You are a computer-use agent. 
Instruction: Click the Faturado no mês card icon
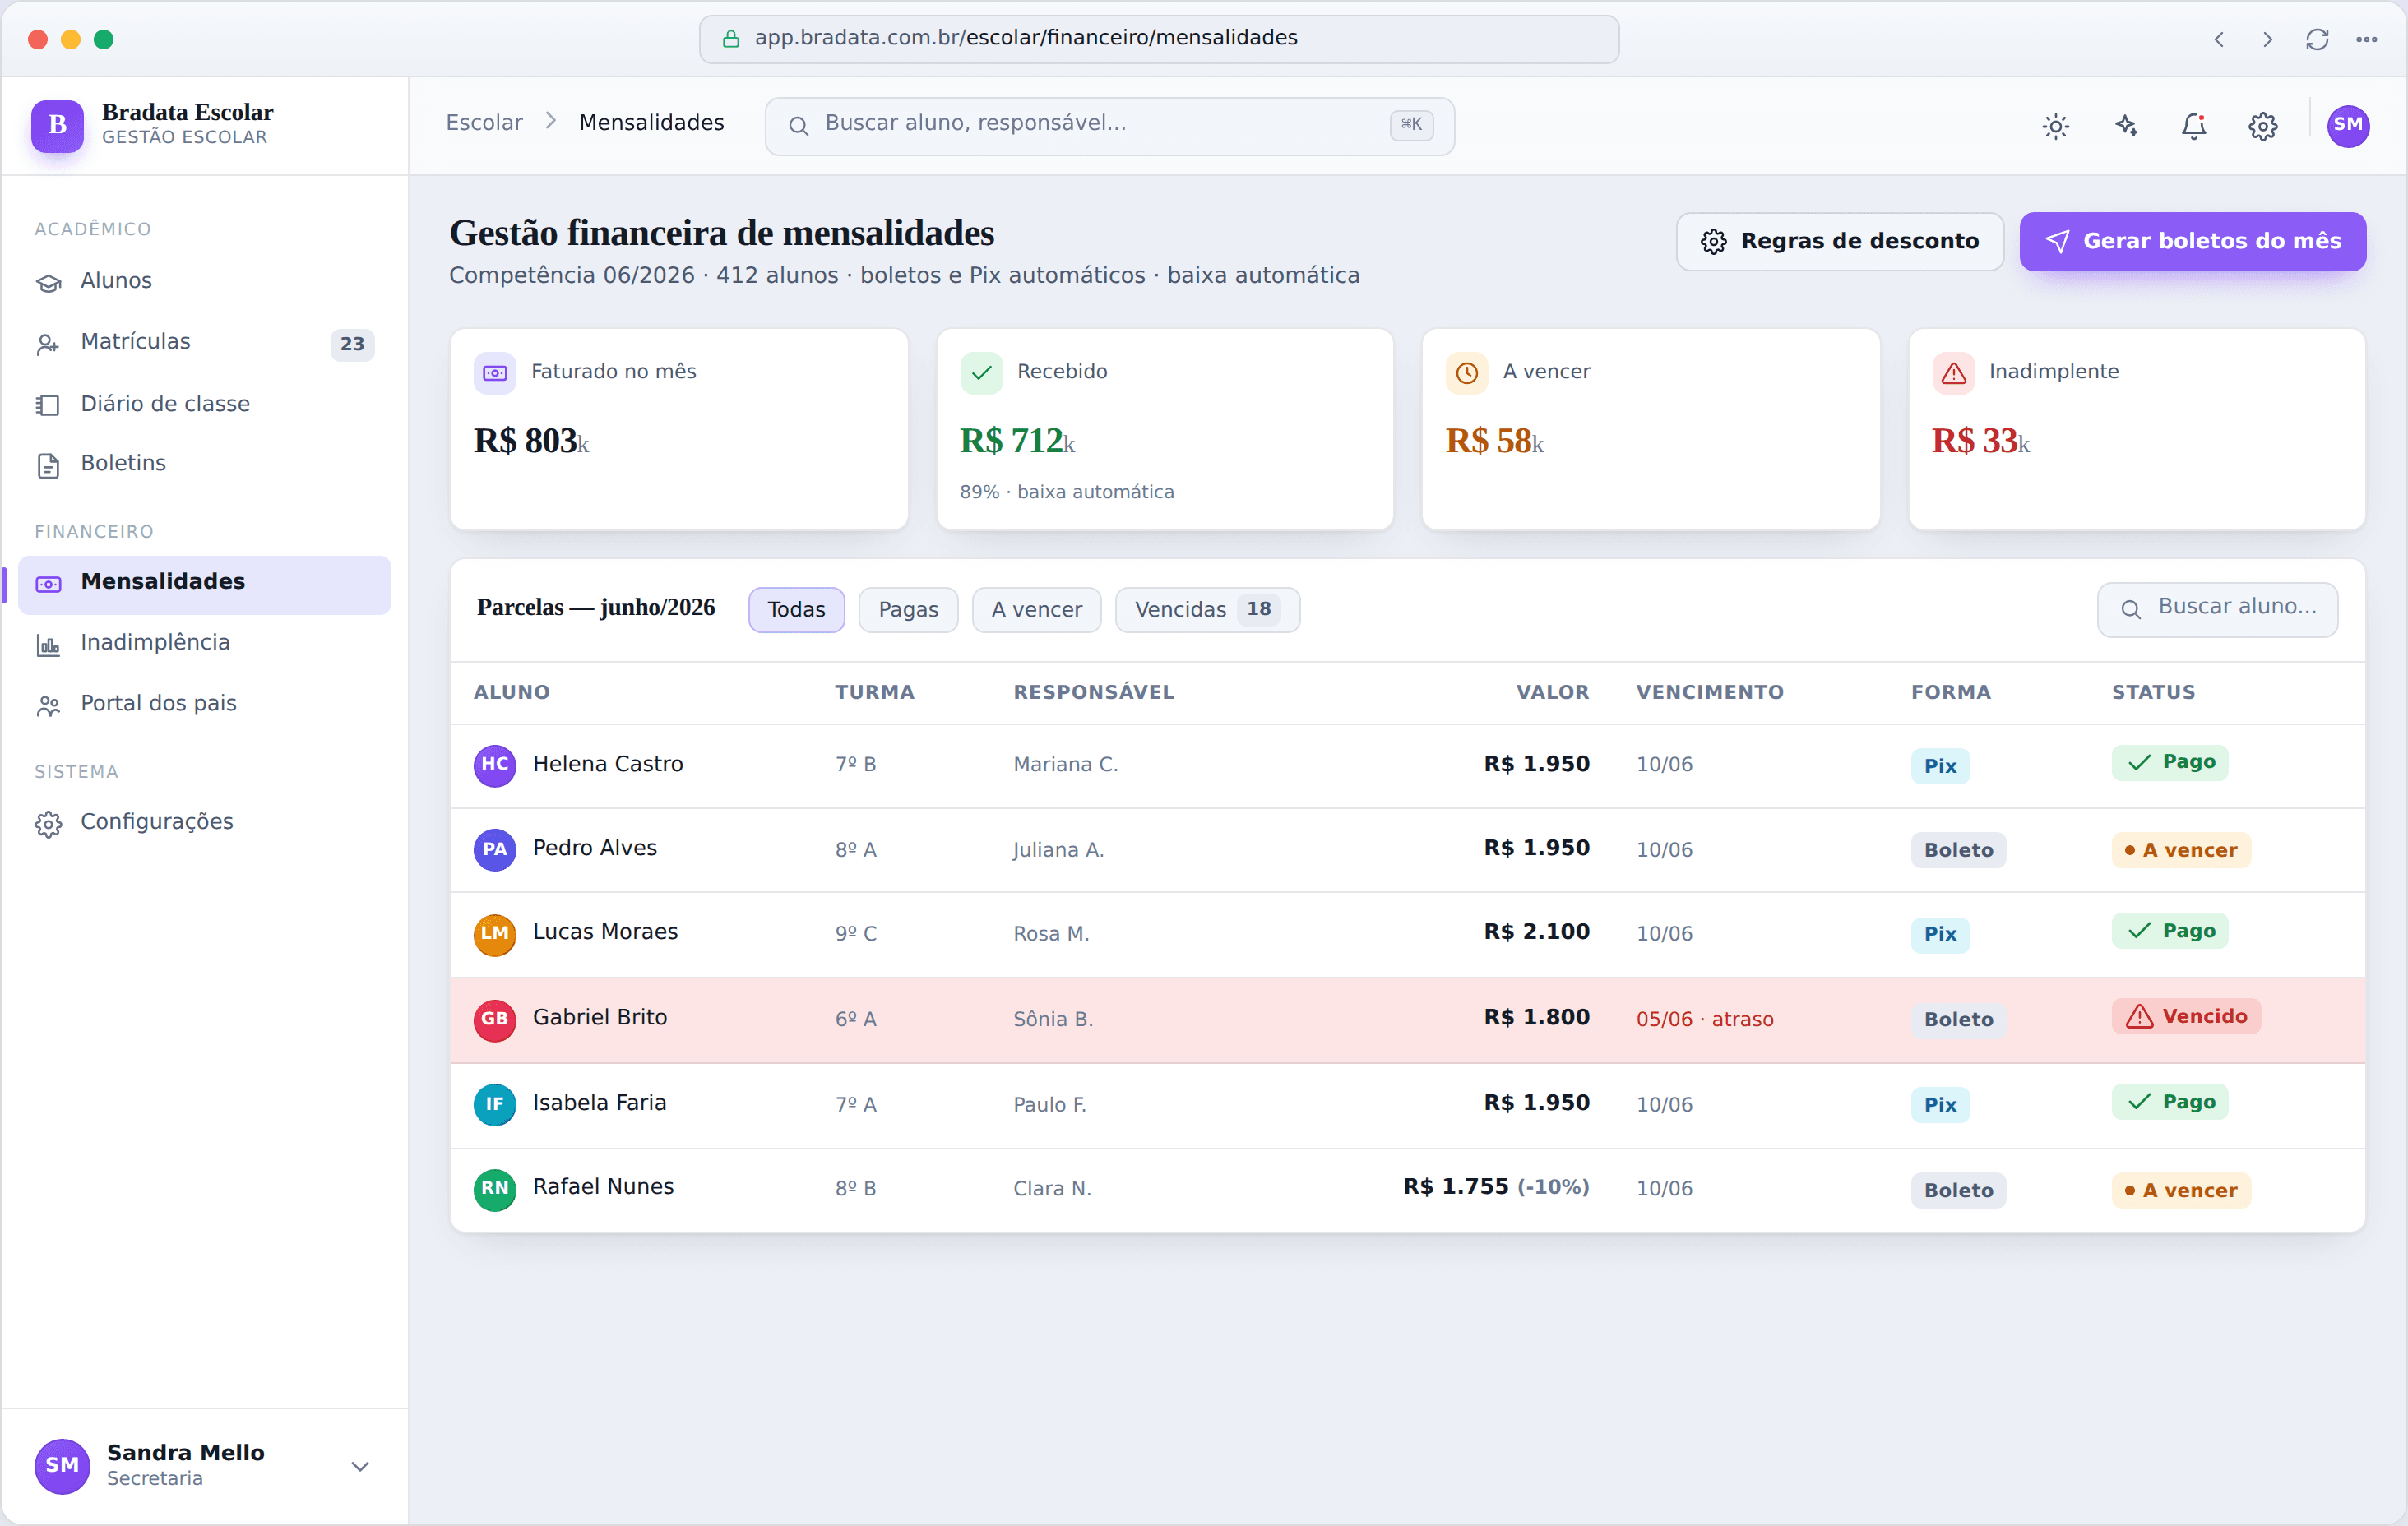click(495, 373)
